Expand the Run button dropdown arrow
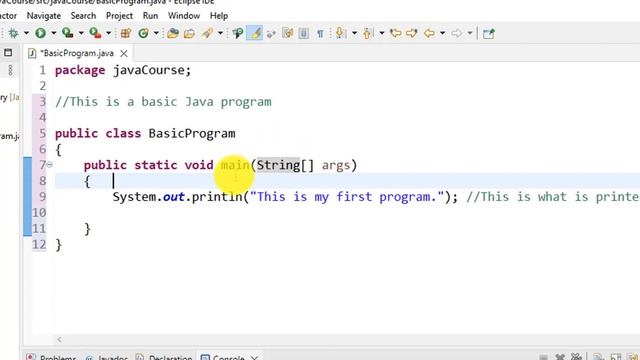The image size is (640, 360). click(x=53, y=33)
